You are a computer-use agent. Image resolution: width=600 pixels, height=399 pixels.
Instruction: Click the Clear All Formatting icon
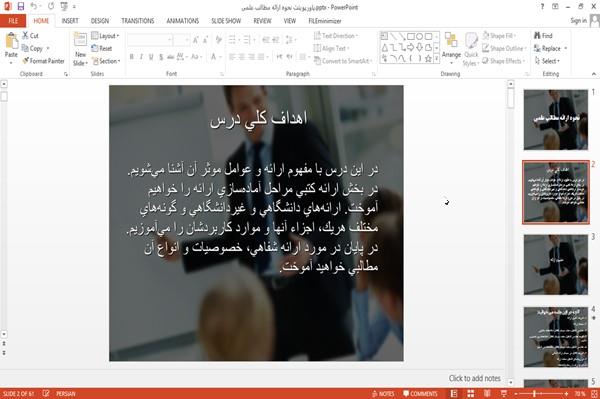pos(219,40)
